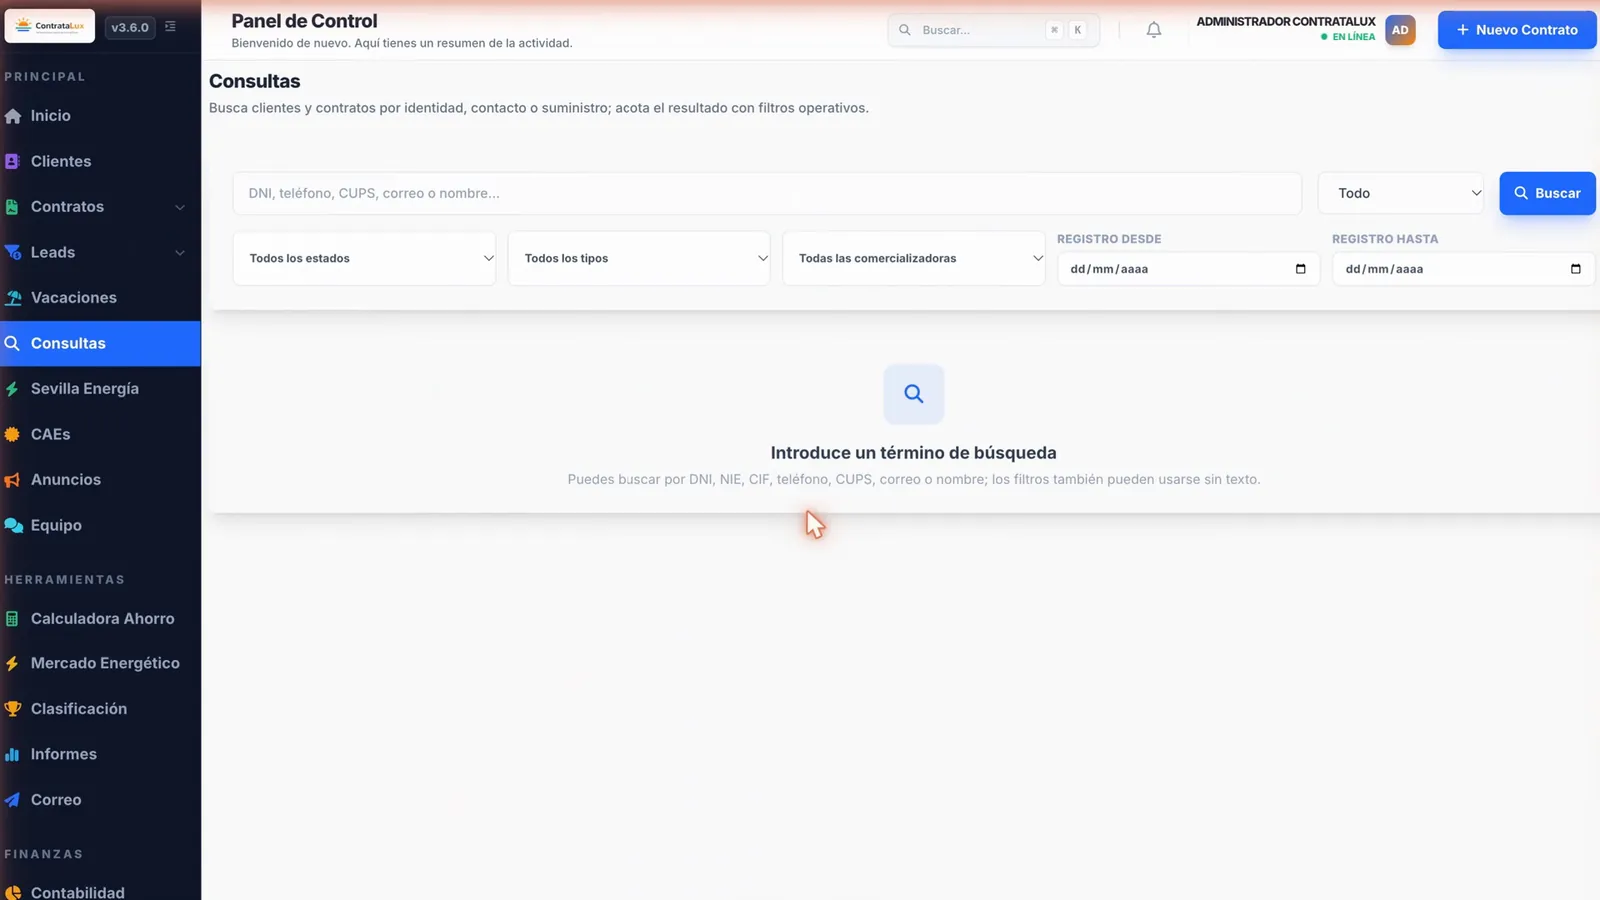Click Nuevo Contrato button
Viewport: 1600px width, 900px height.
(x=1517, y=30)
